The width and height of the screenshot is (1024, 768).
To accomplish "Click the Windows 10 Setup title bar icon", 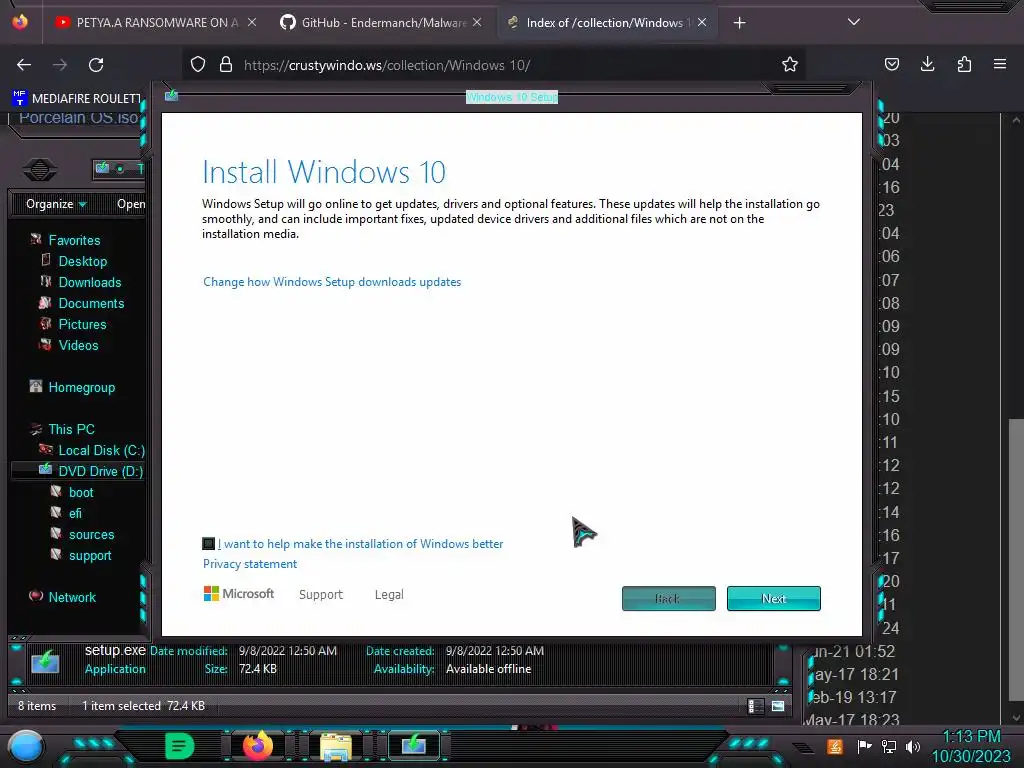I will tap(171, 96).
